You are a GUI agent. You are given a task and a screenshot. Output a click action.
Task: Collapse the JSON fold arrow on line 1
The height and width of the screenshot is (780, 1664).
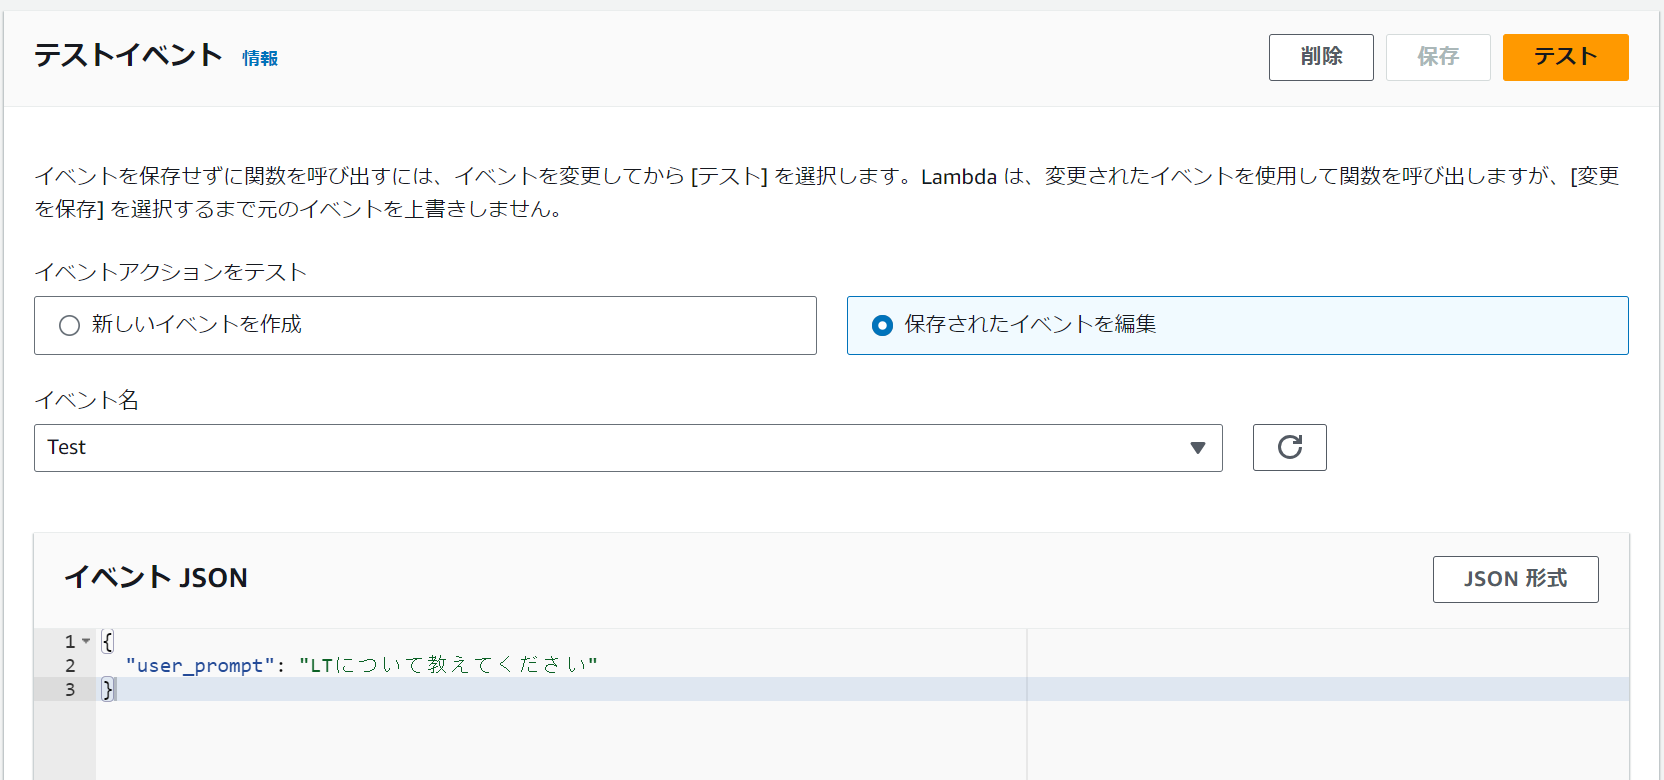[x=86, y=641]
